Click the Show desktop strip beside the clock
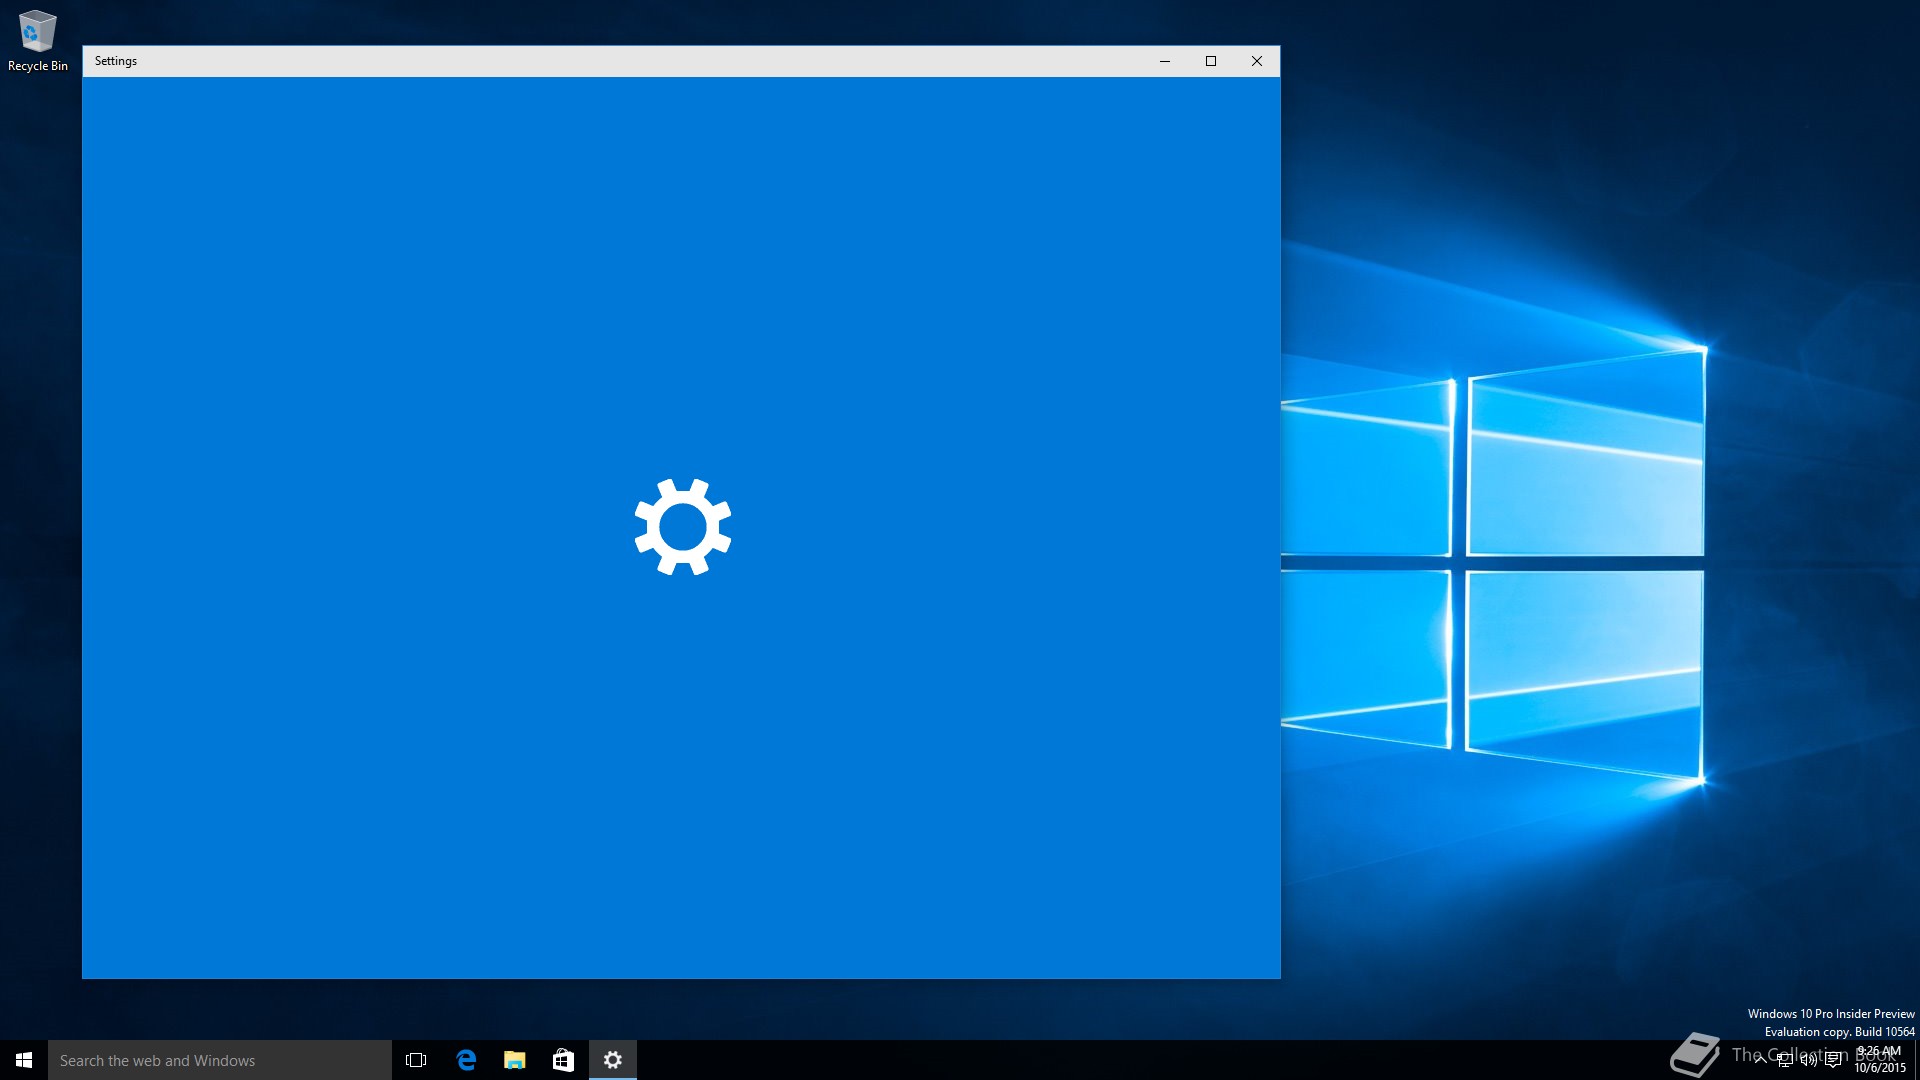The width and height of the screenshot is (1920, 1080). (1917, 1060)
